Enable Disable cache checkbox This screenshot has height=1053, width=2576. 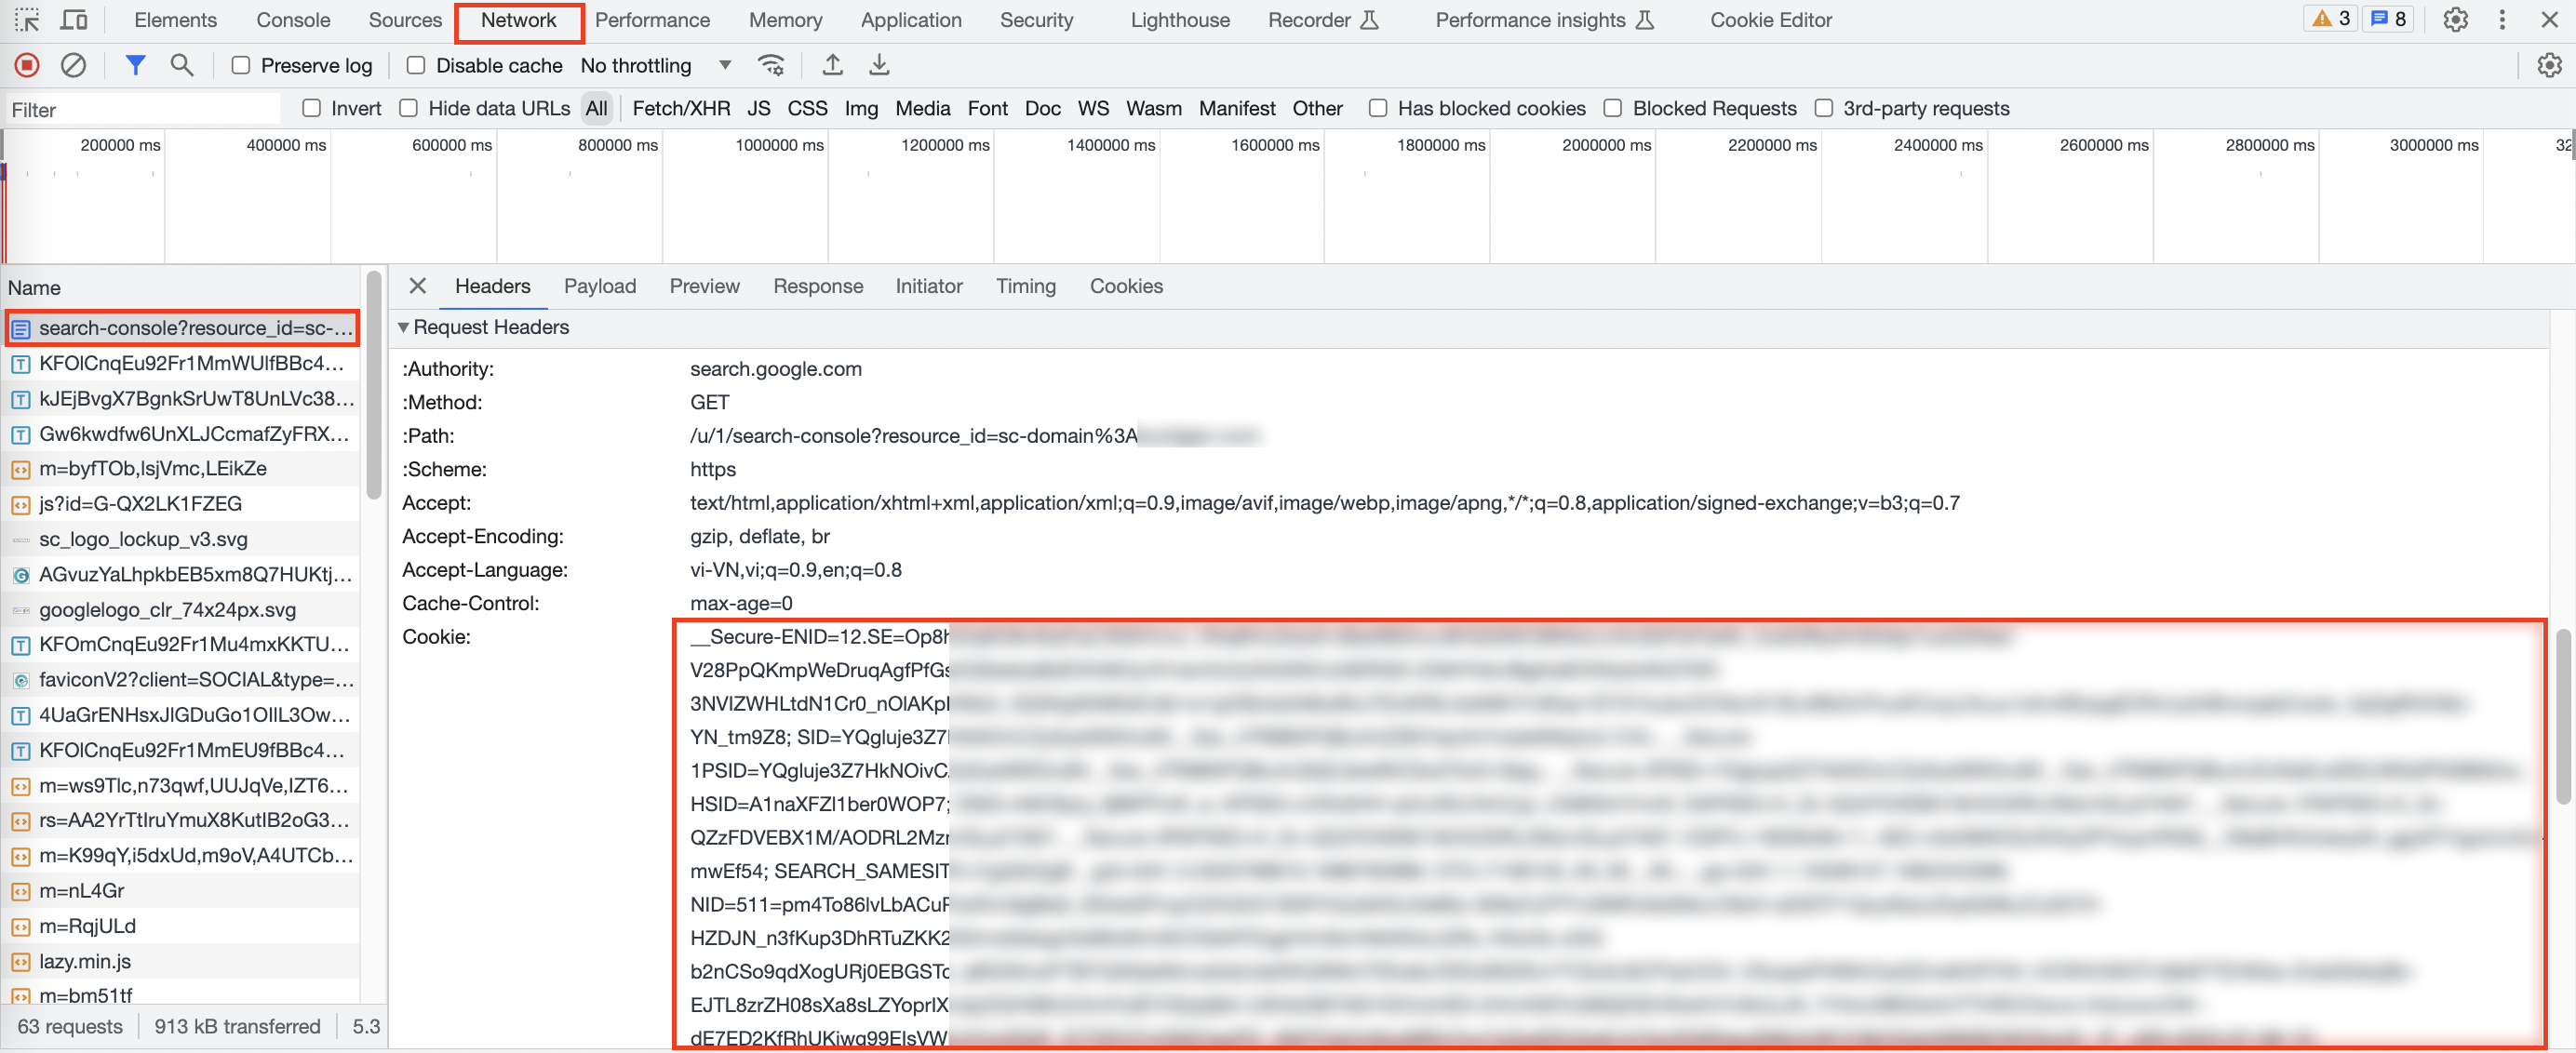(414, 66)
